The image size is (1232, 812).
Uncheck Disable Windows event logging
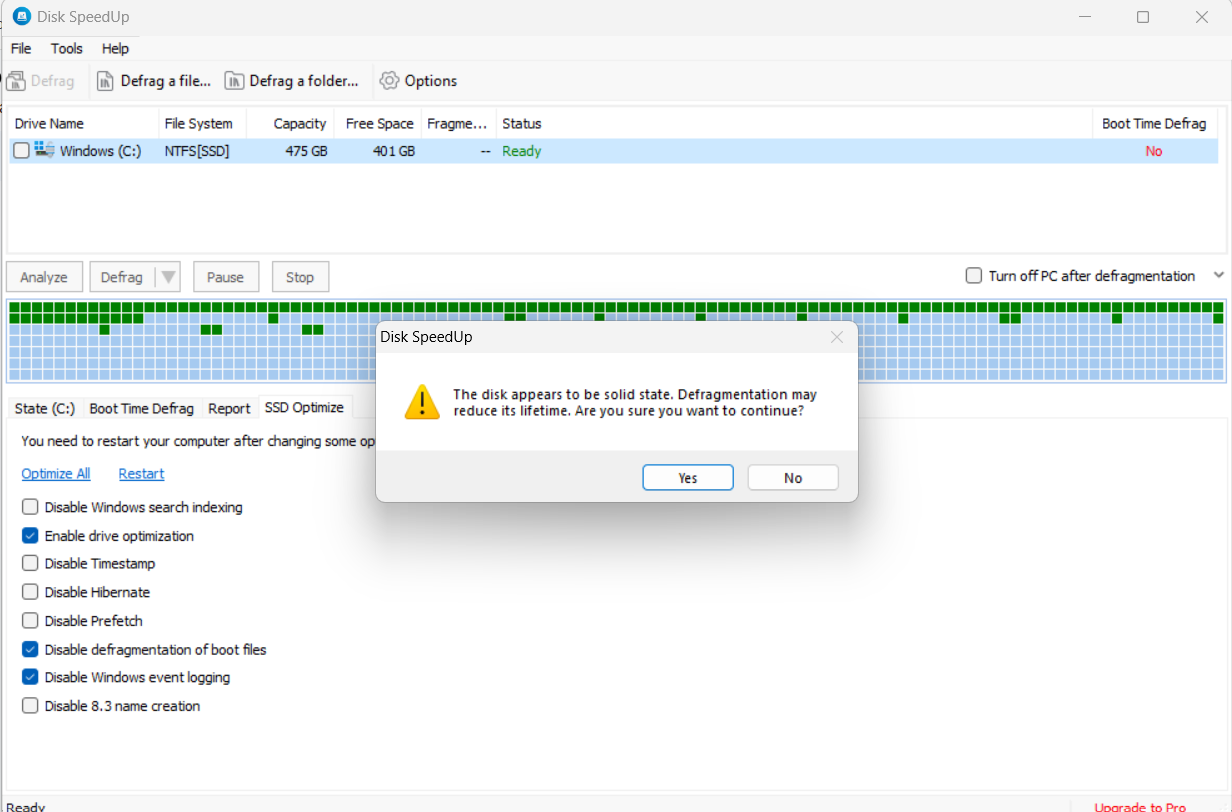coord(30,677)
